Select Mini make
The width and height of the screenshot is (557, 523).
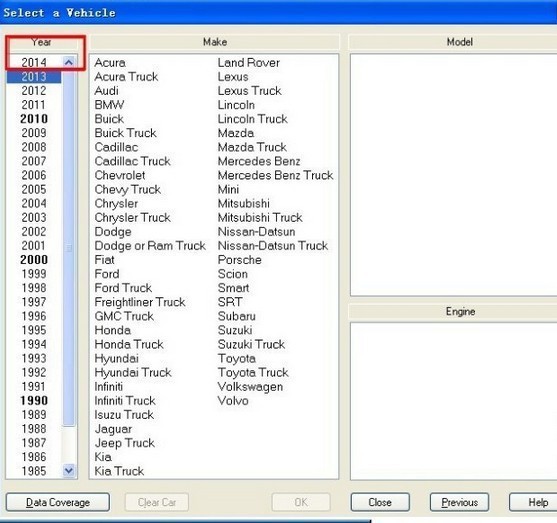click(228, 189)
